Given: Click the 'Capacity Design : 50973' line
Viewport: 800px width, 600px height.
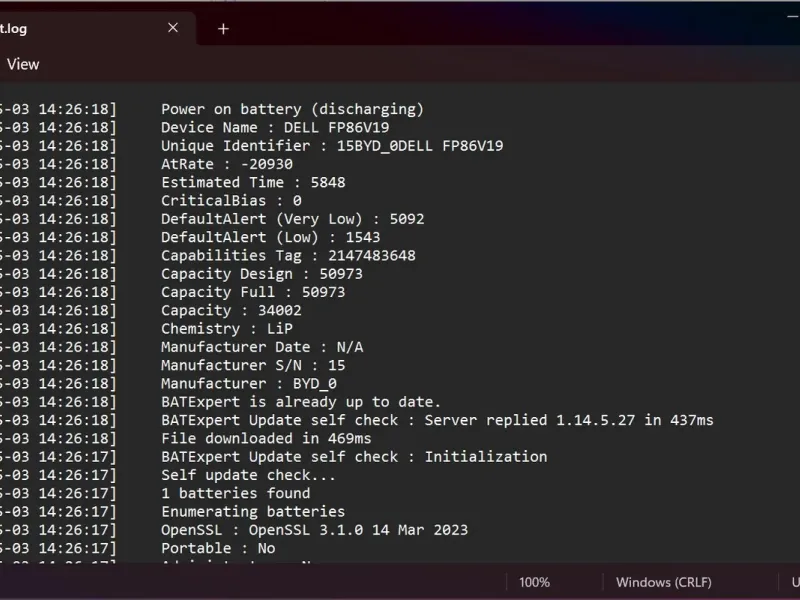Looking at the screenshot, I should (x=262, y=274).
